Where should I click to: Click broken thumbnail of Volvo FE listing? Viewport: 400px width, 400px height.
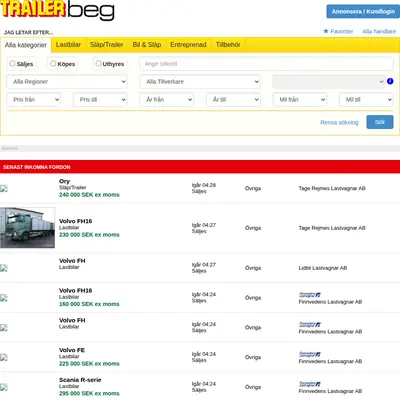click(4, 357)
